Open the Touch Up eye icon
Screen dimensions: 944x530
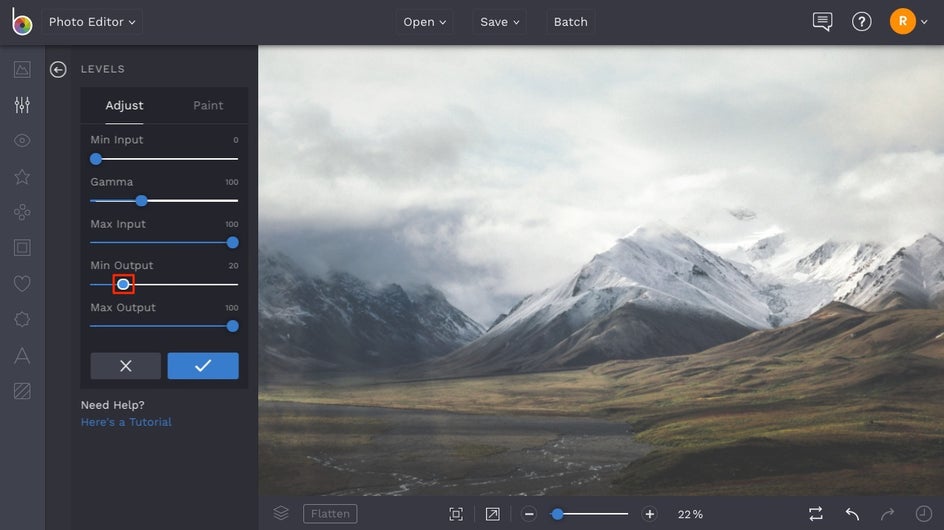click(x=22, y=141)
